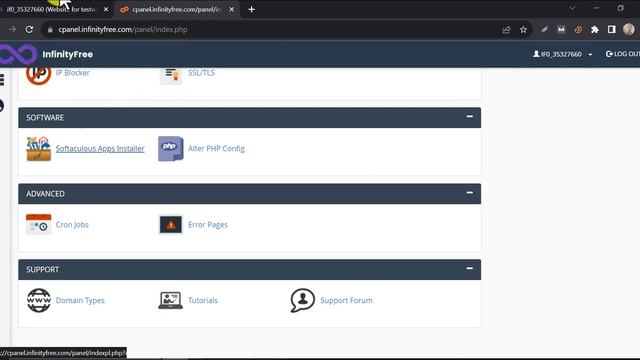Open the Error Pages link
The width and height of the screenshot is (640, 360).
click(208, 224)
